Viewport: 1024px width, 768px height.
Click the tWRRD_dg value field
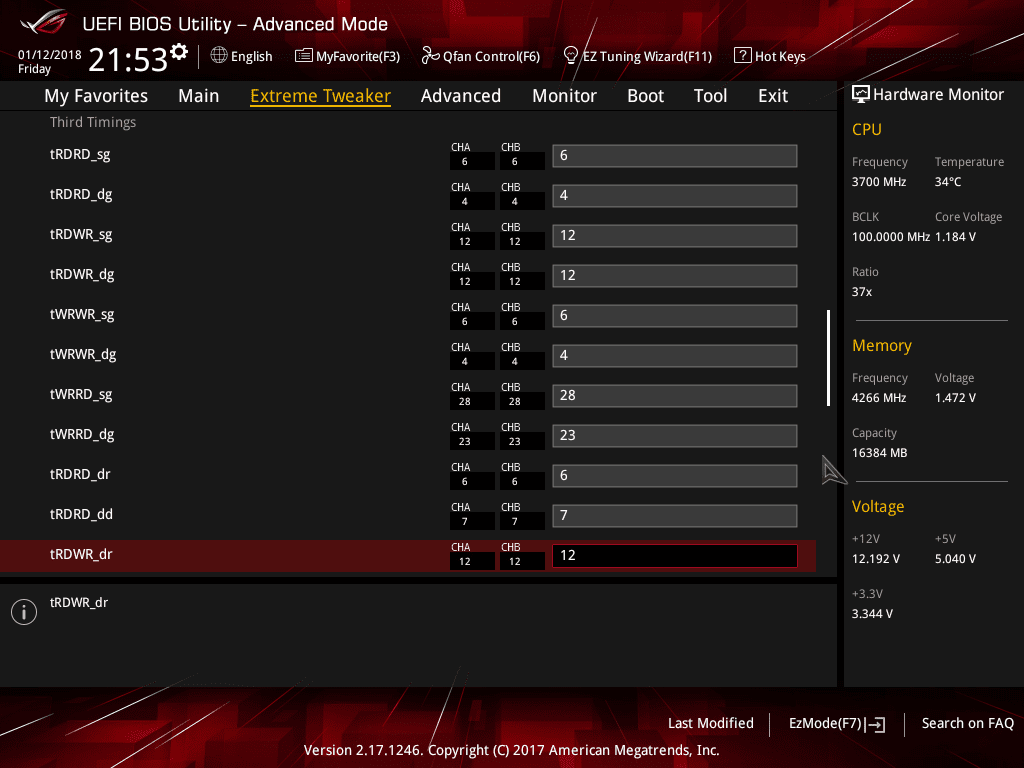675,436
